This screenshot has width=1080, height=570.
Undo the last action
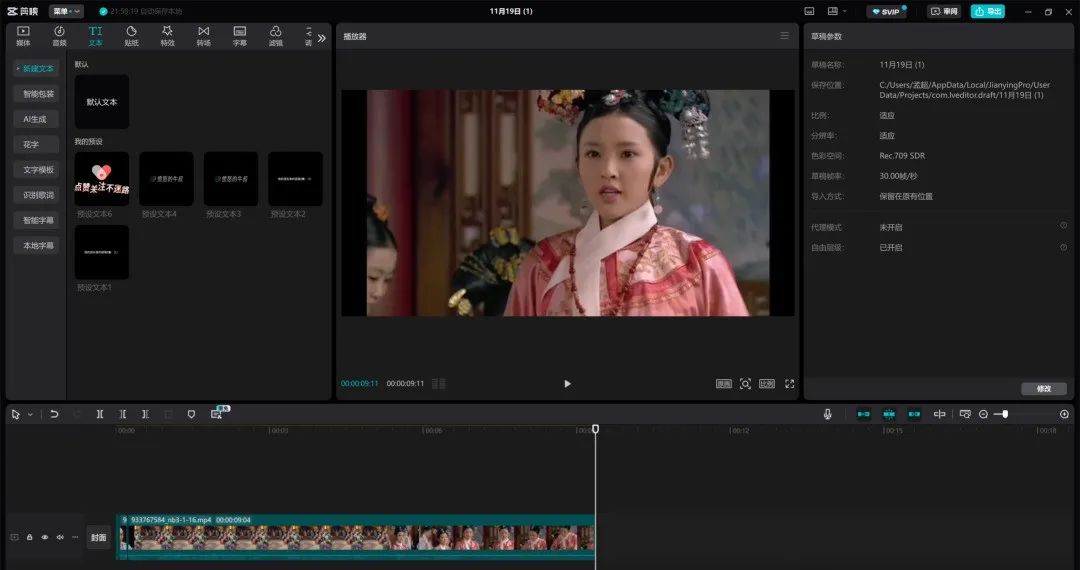(x=54, y=414)
